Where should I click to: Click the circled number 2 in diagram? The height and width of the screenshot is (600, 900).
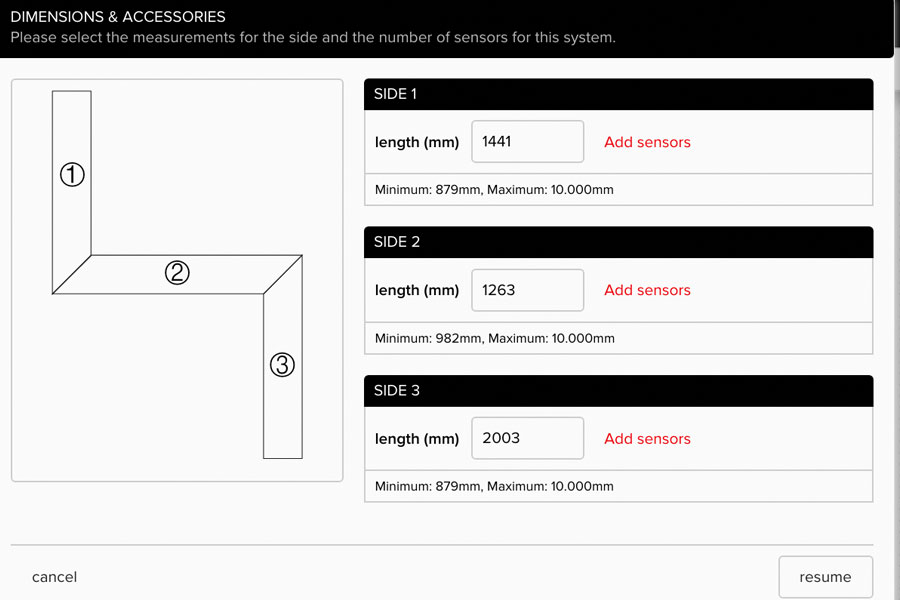(177, 273)
